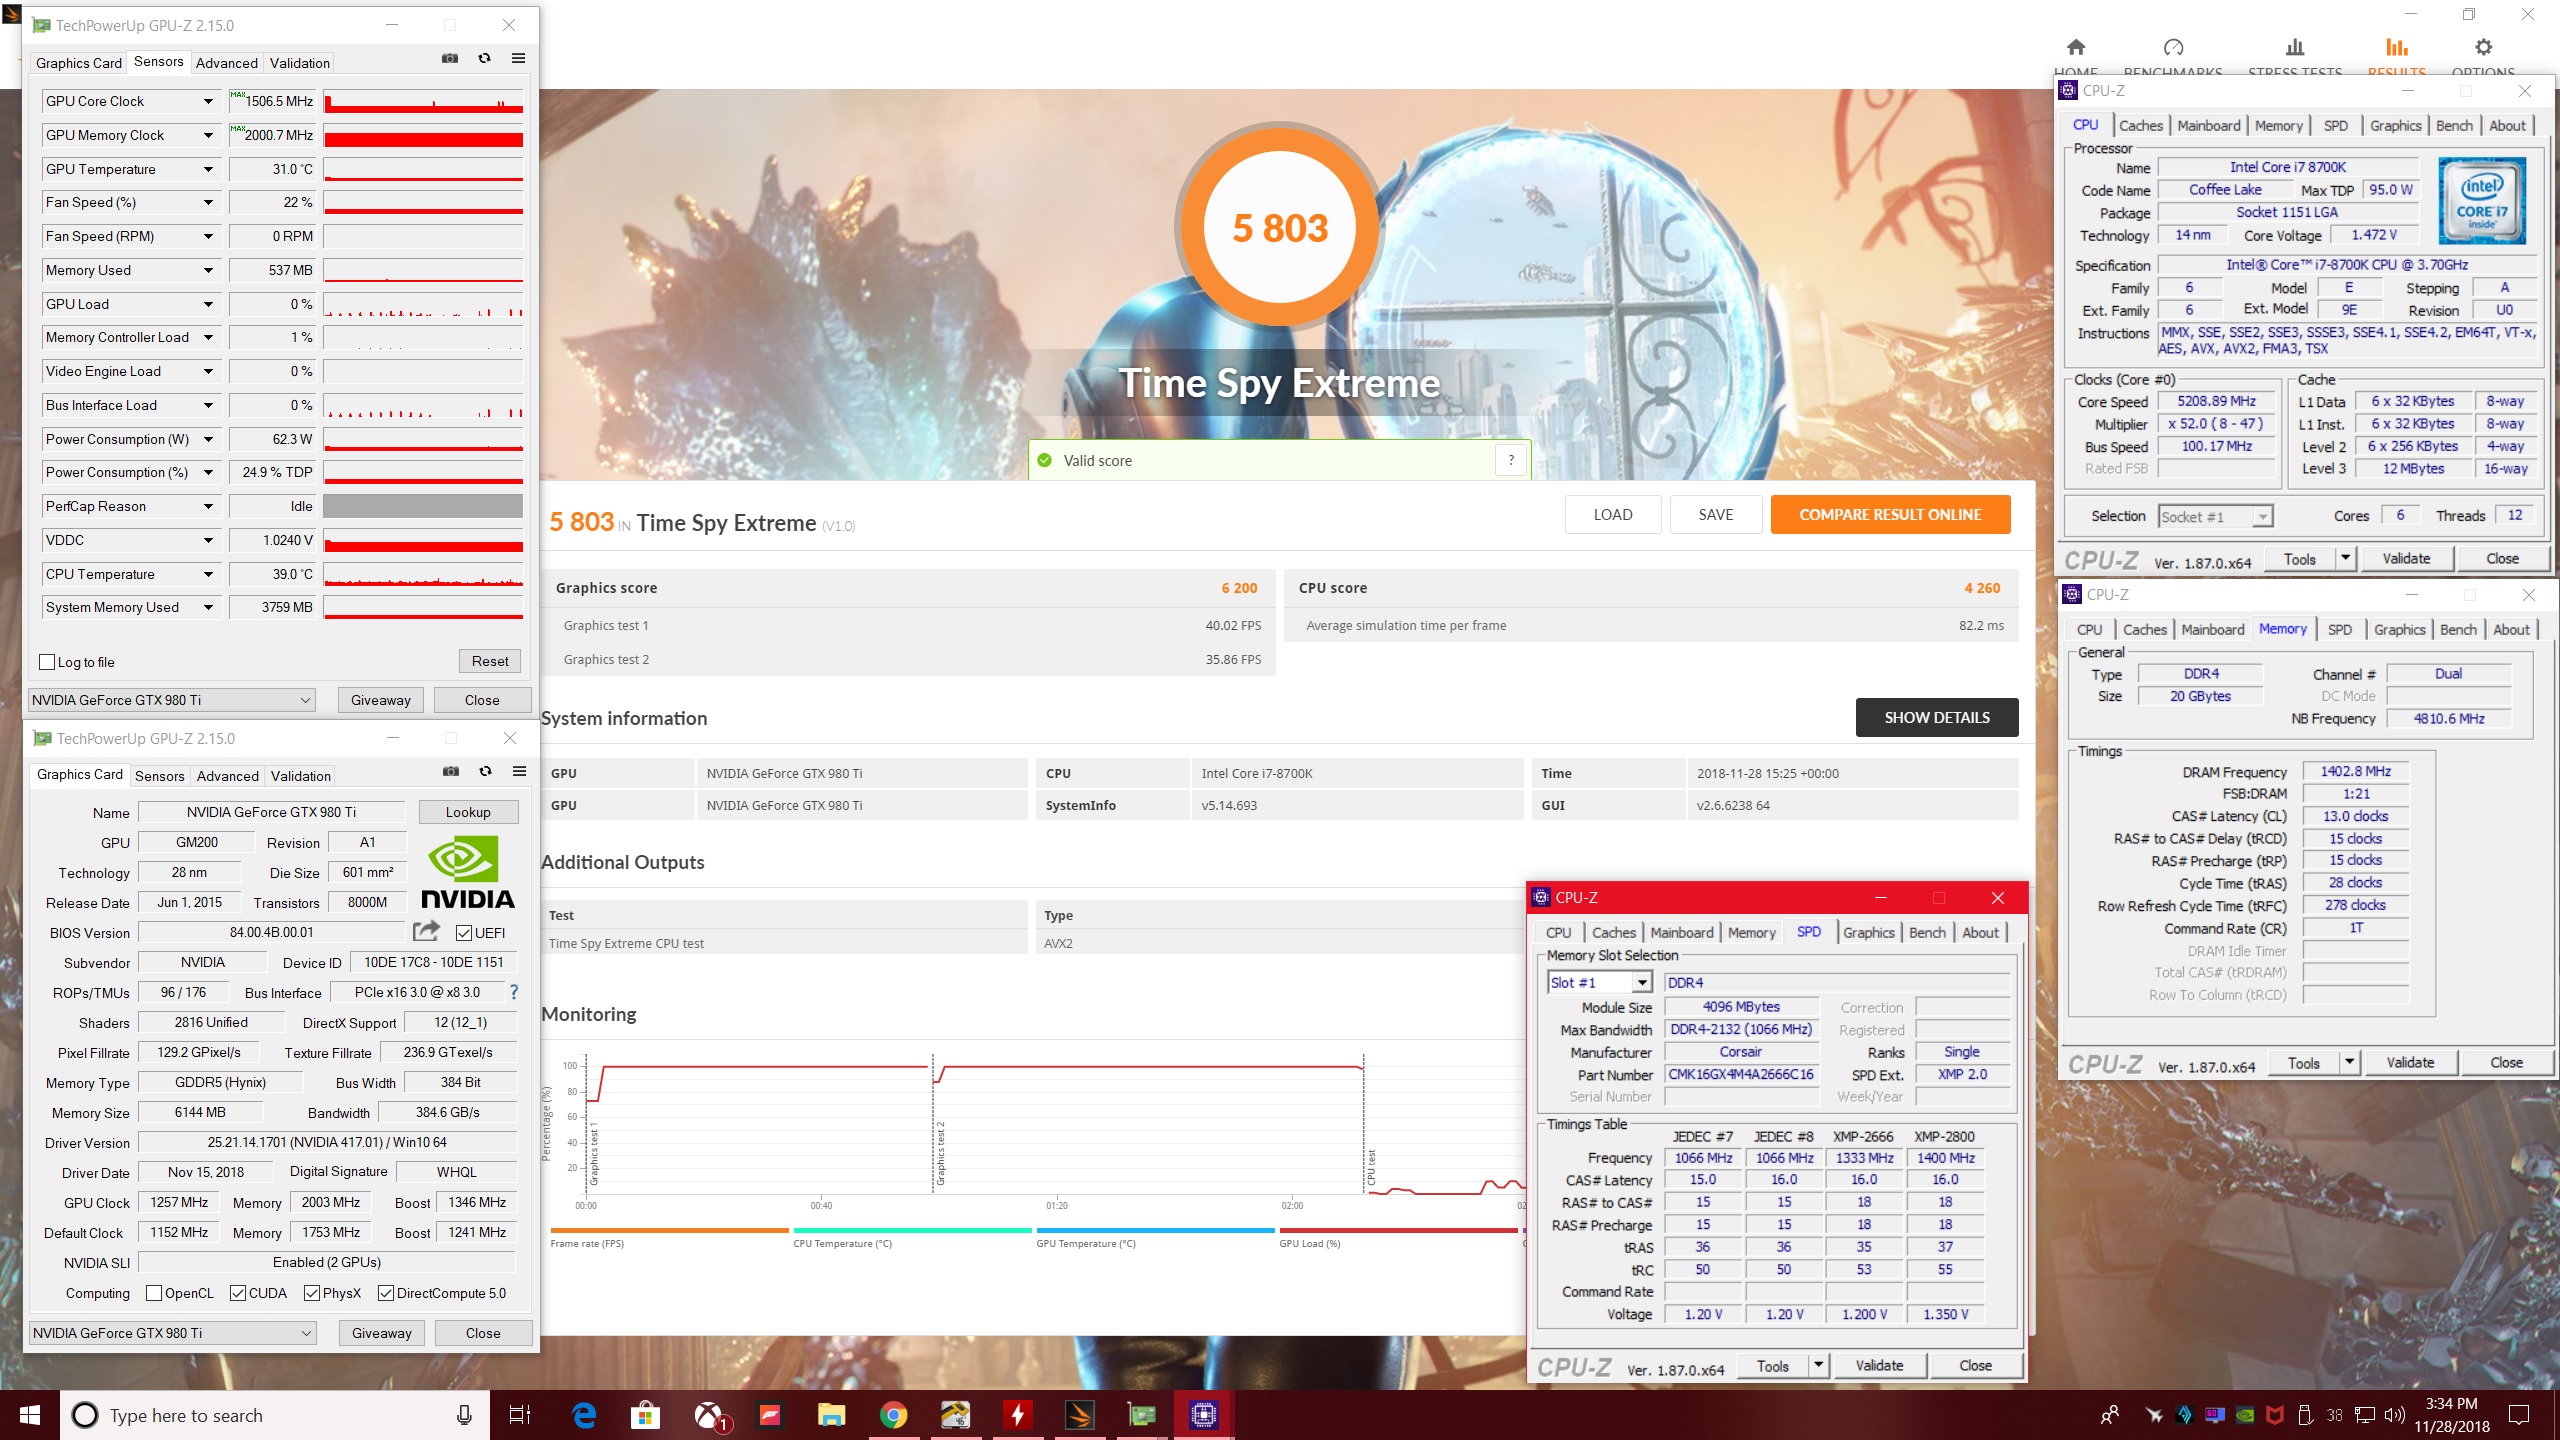The image size is (2560, 1440).
Task: Expand Tools arrow in top CPU-Z window
Action: tap(2345, 558)
